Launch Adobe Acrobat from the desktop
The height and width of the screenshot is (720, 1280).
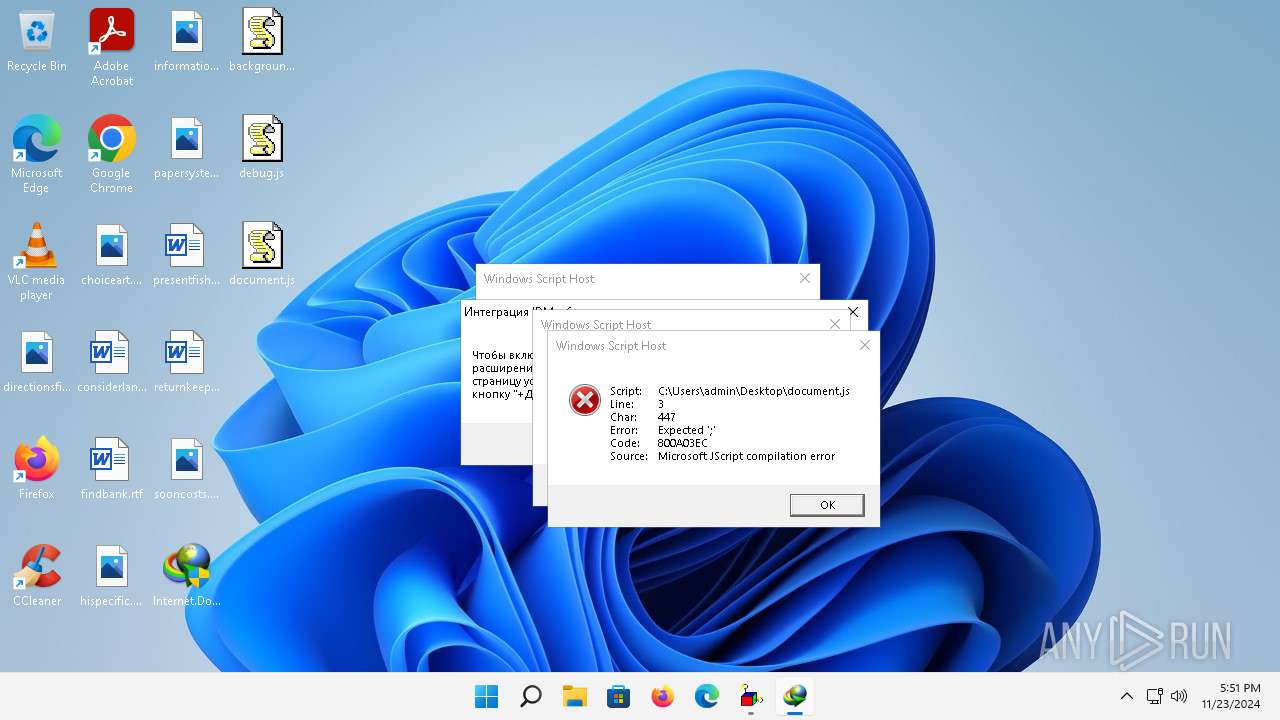[x=111, y=46]
